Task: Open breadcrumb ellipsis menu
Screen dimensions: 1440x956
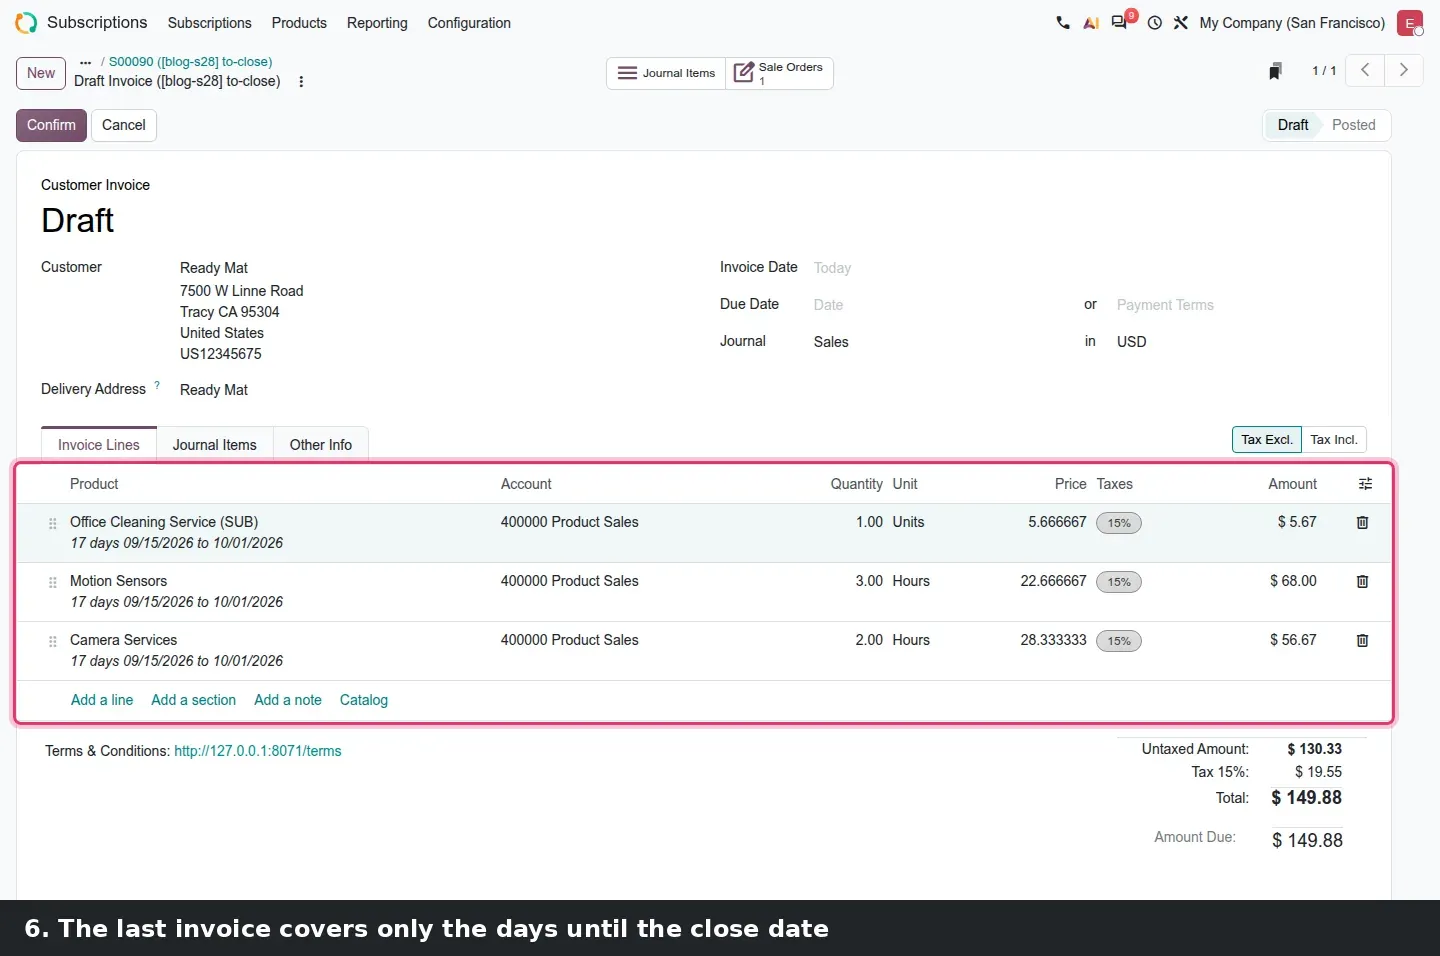Action: pos(85,62)
